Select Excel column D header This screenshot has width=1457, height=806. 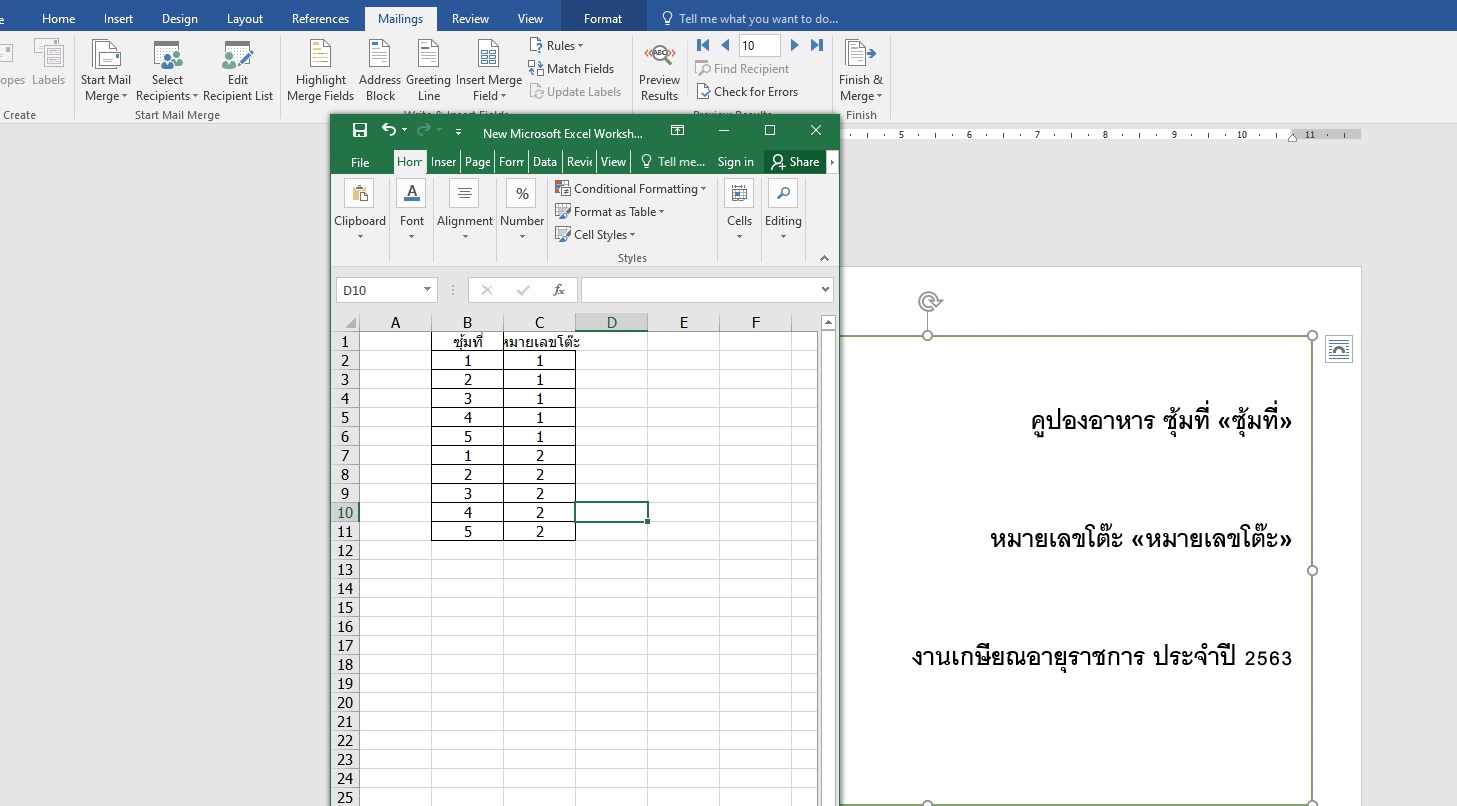pos(611,322)
